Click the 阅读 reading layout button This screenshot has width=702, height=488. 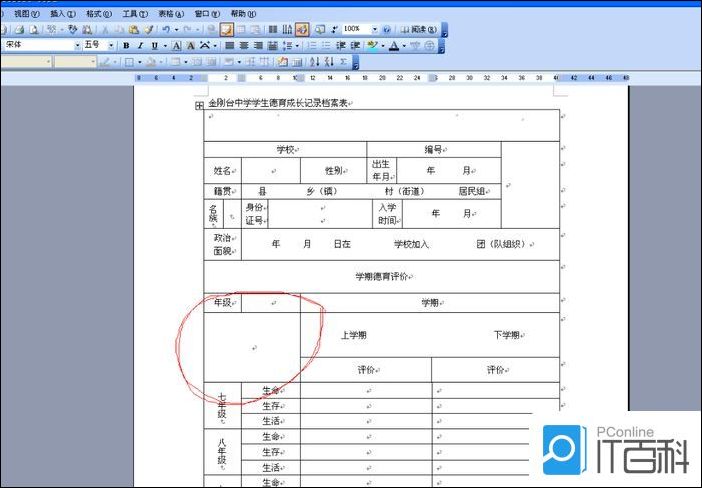click(418, 30)
